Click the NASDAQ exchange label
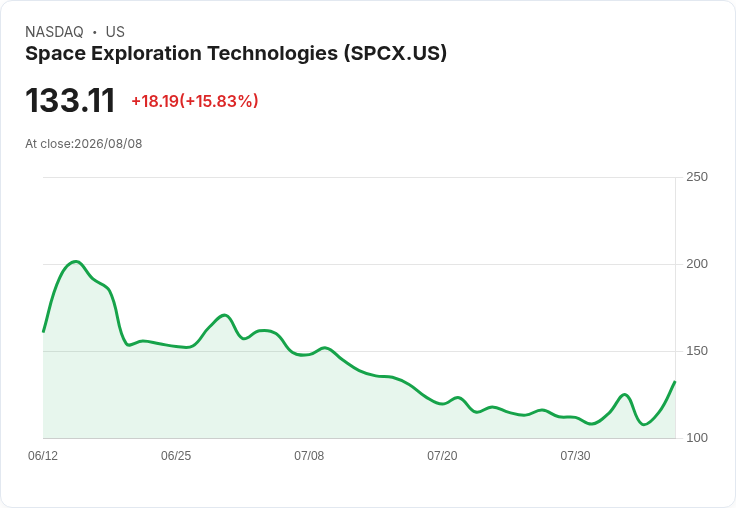 tap(54, 32)
